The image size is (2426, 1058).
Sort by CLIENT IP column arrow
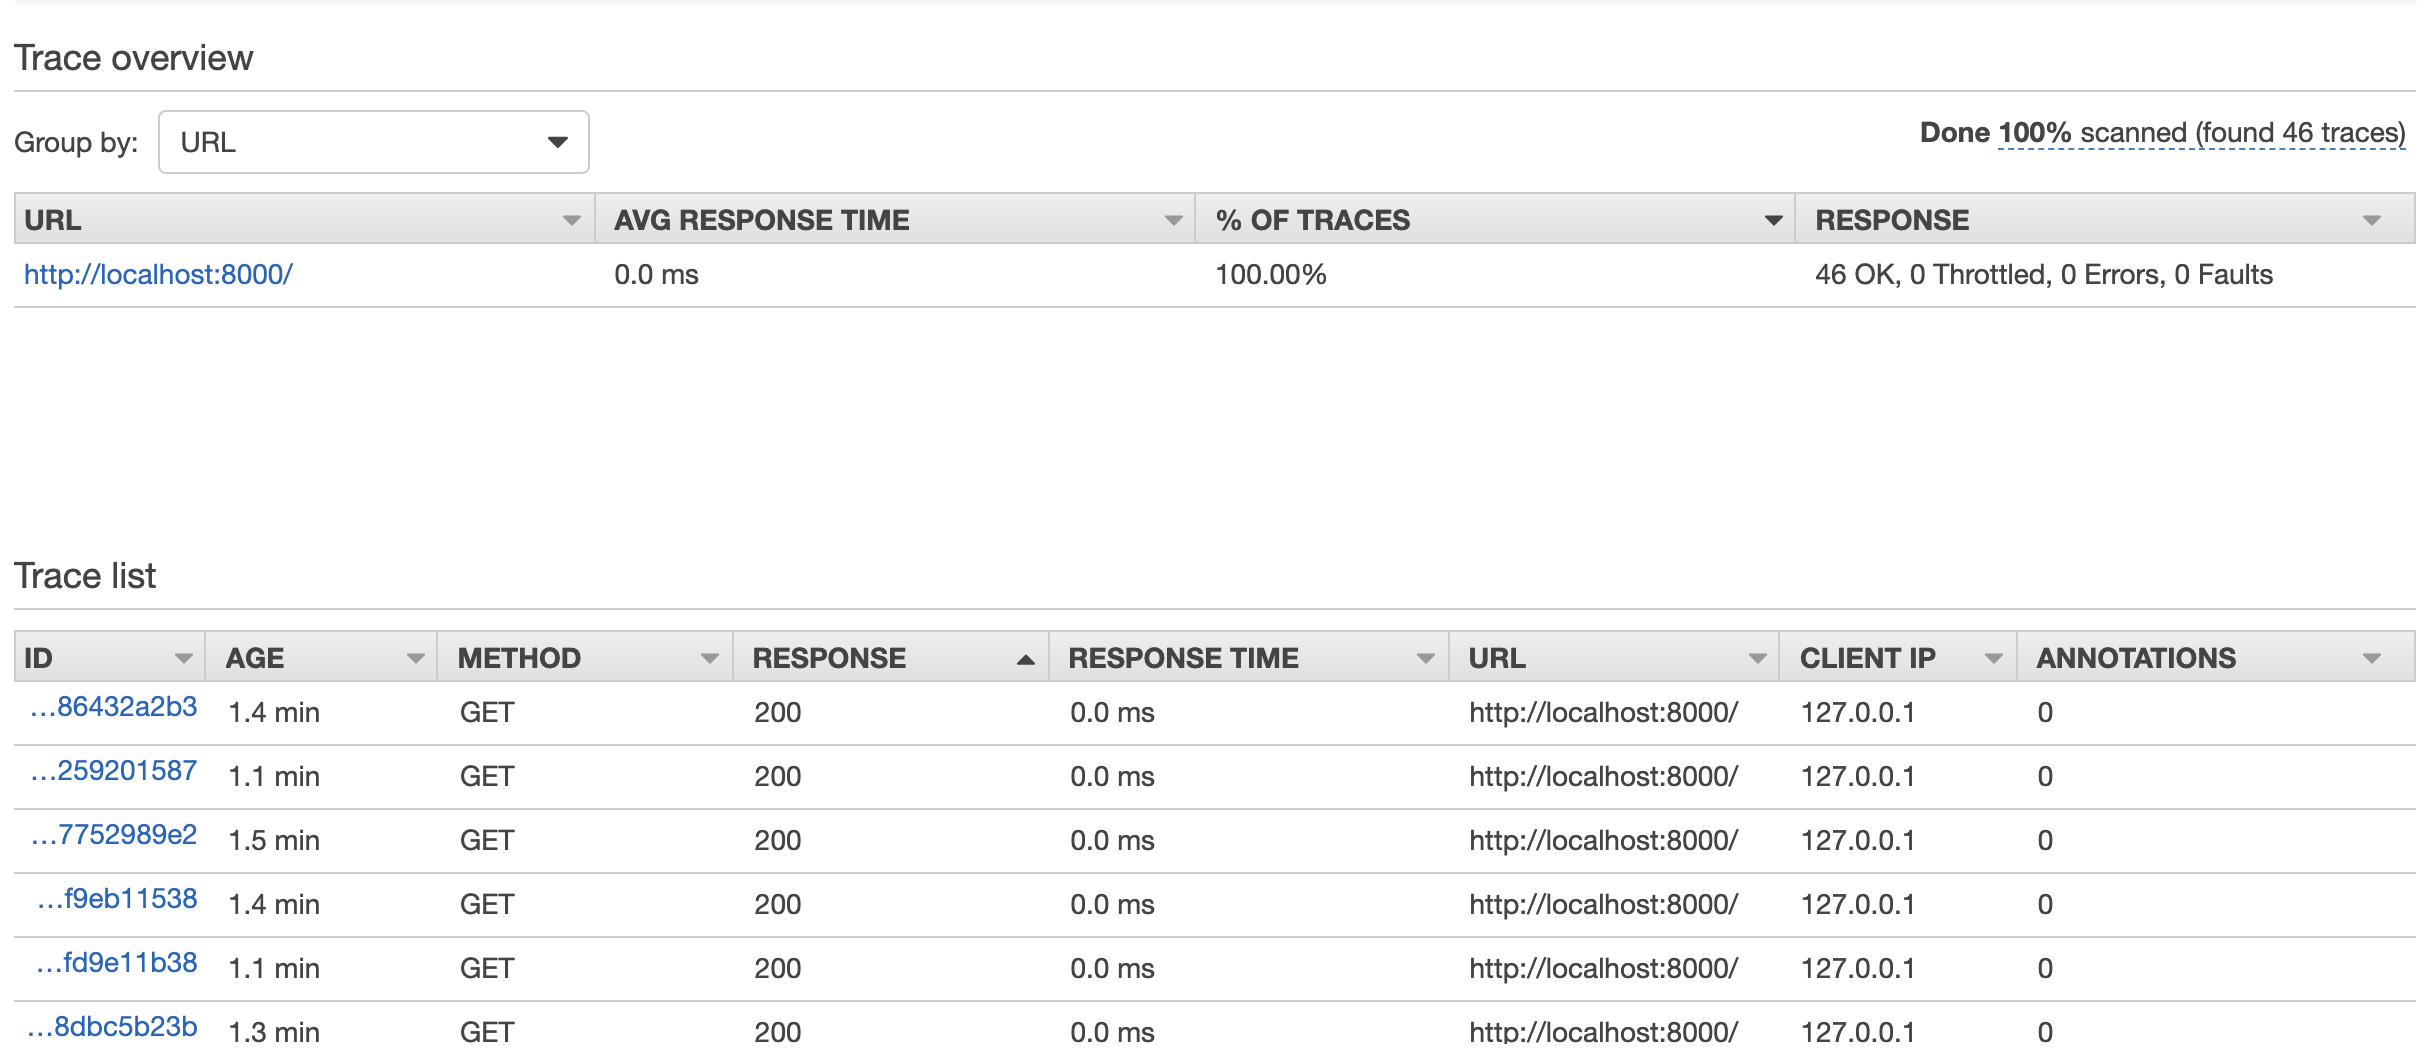coord(1993,658)
